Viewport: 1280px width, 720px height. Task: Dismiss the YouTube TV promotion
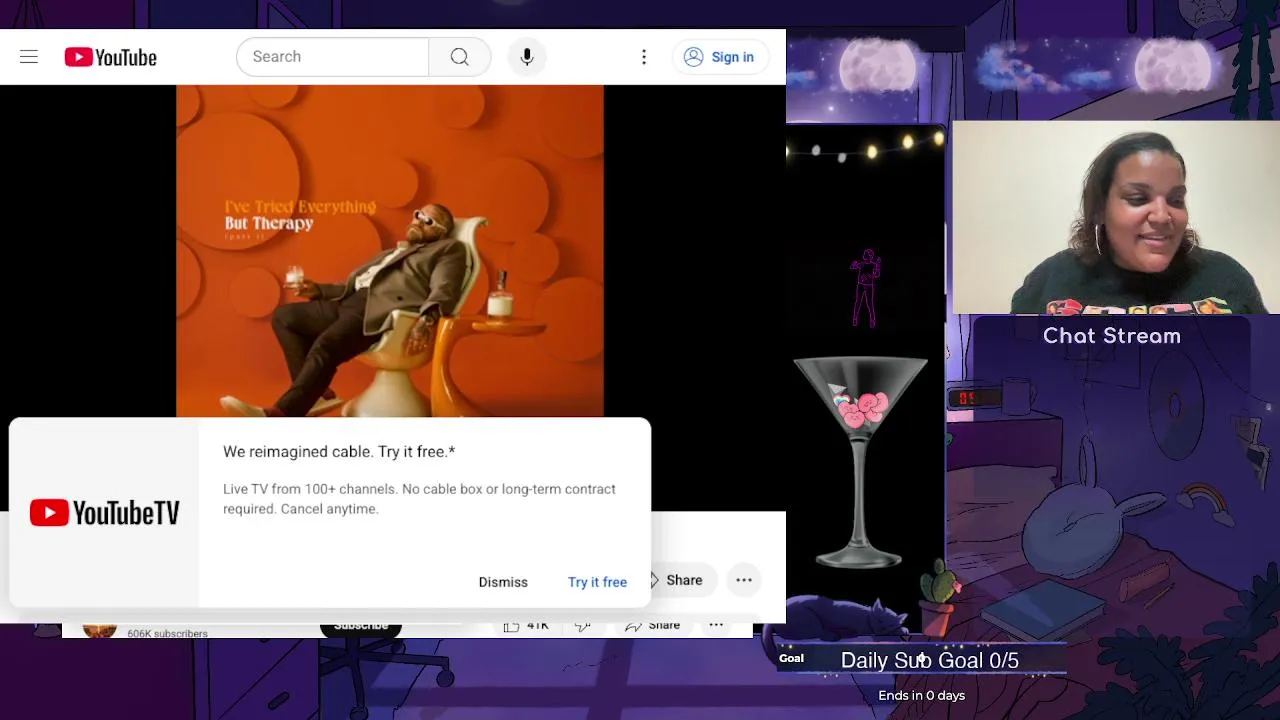point(503,582)
